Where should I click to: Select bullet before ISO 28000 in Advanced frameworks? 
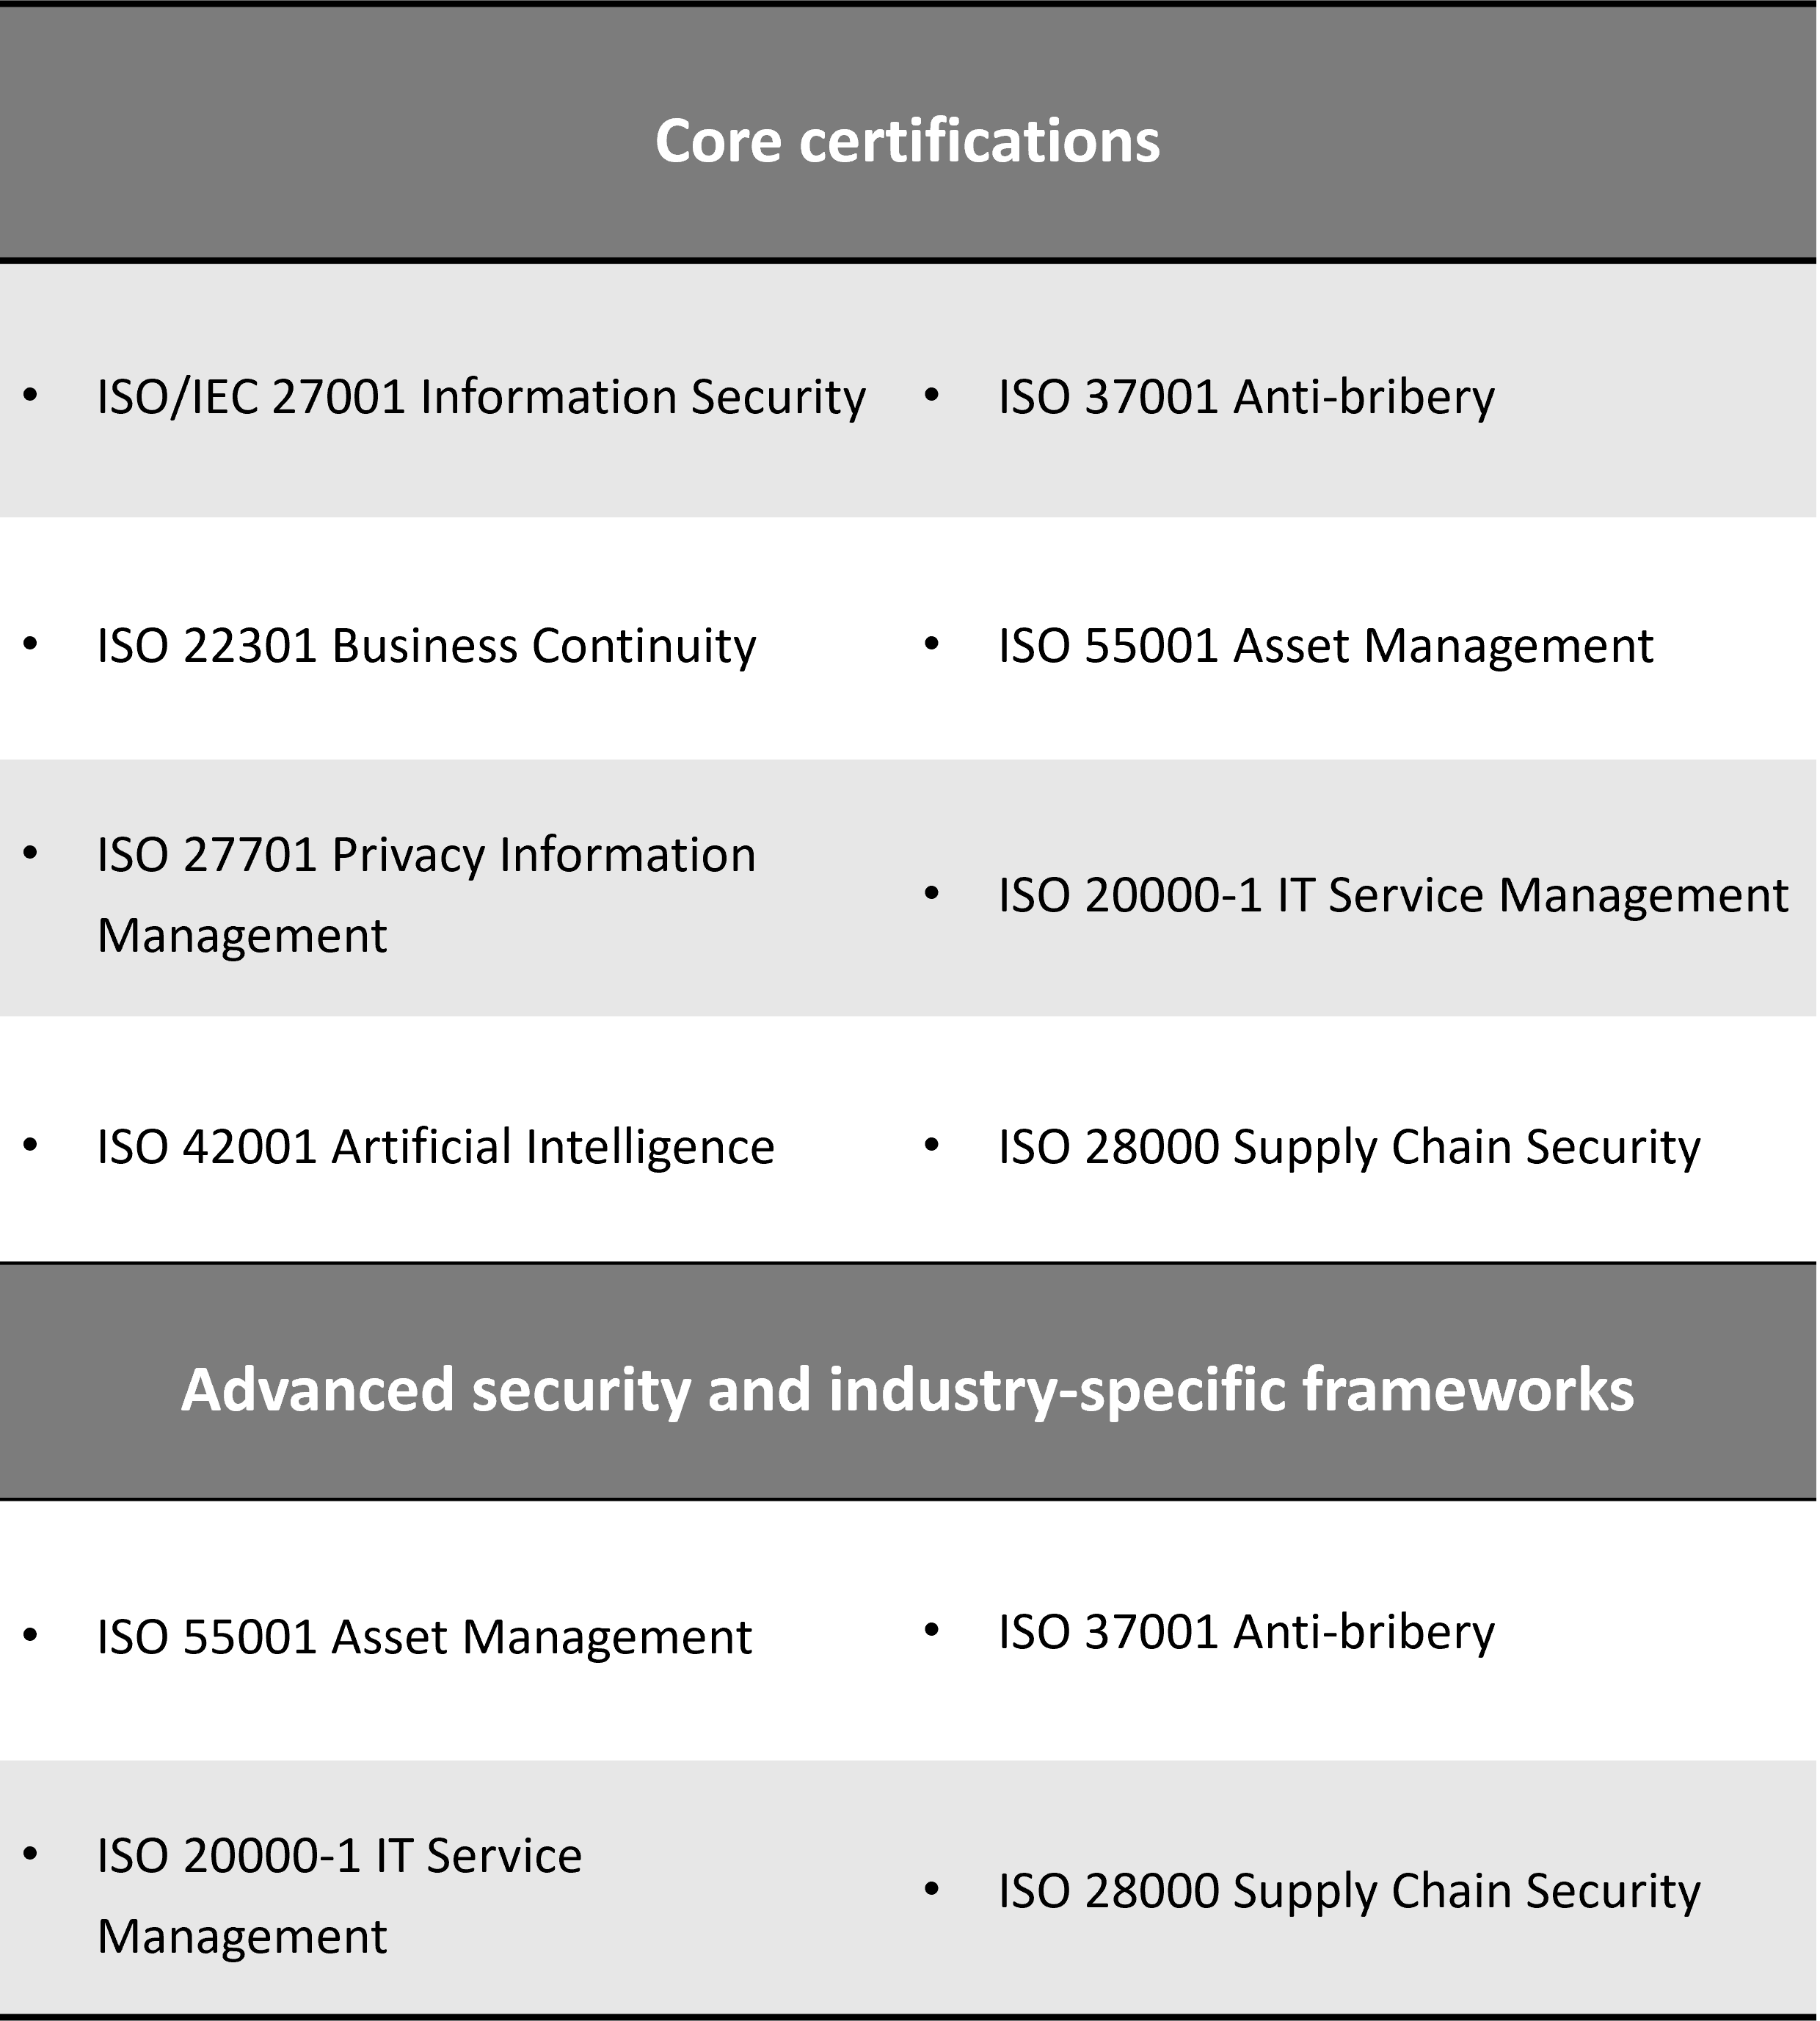point(932,1889)
